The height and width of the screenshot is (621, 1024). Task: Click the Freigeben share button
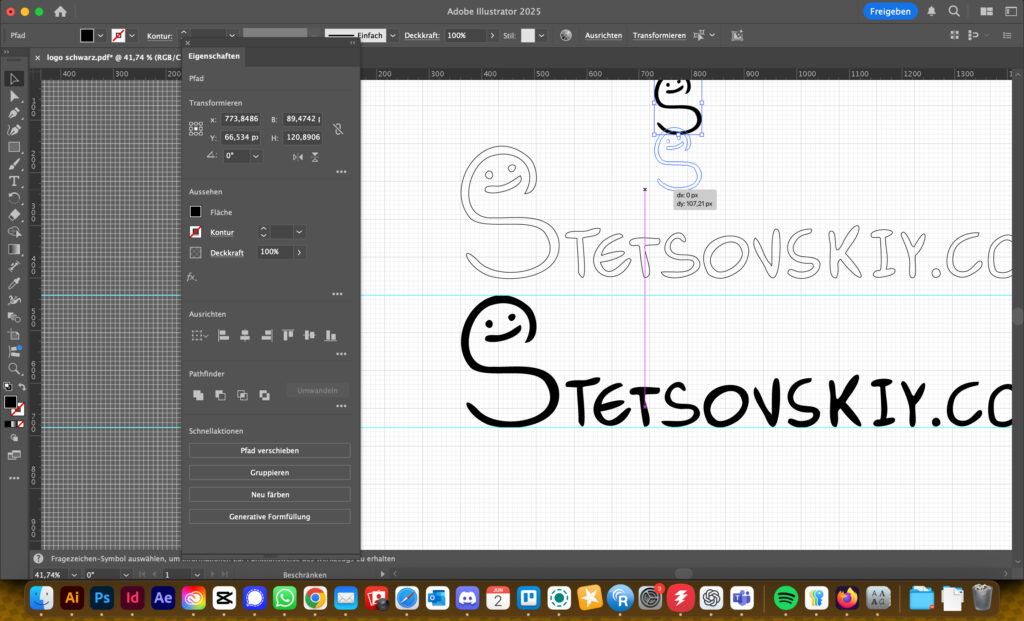[890, 11]
